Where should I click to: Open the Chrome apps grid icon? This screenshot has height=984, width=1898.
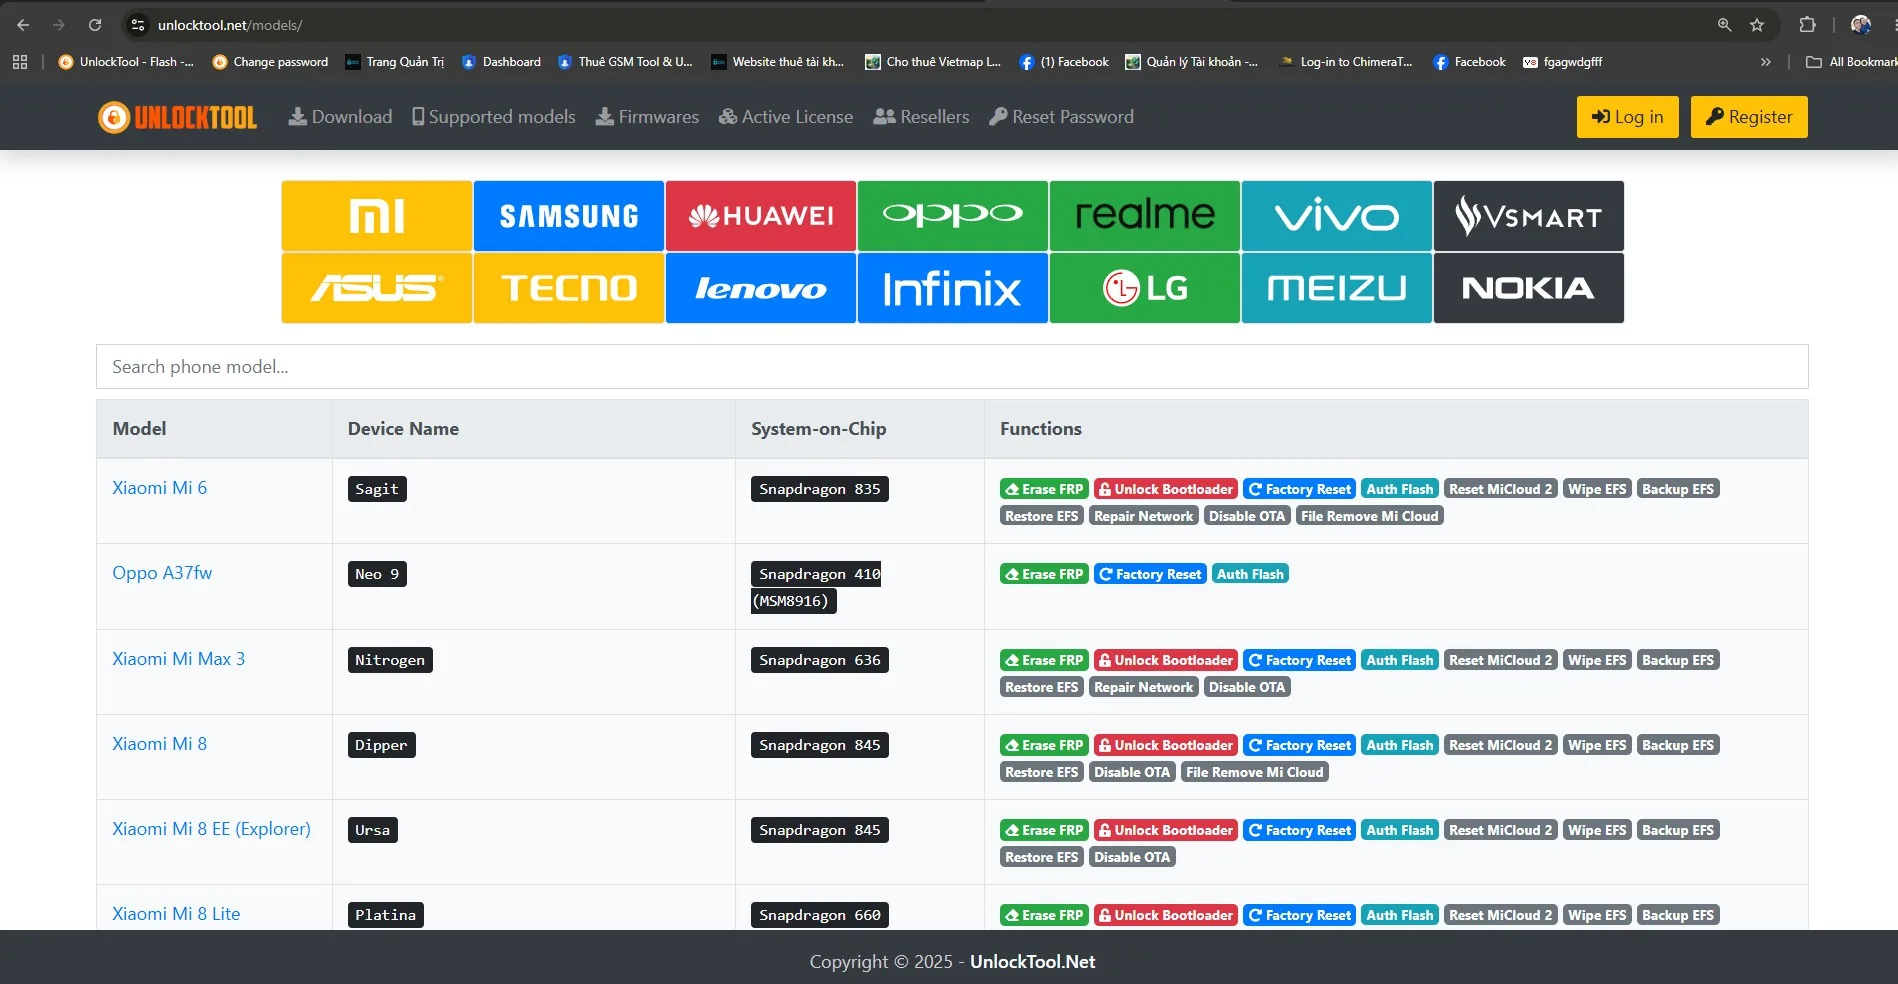pyautogui.click(x=20, y=62)
